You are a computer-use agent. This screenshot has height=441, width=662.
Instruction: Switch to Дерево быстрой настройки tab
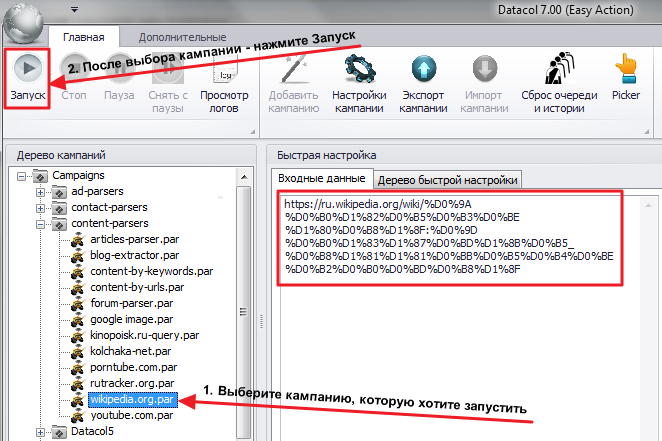[448, 180]
